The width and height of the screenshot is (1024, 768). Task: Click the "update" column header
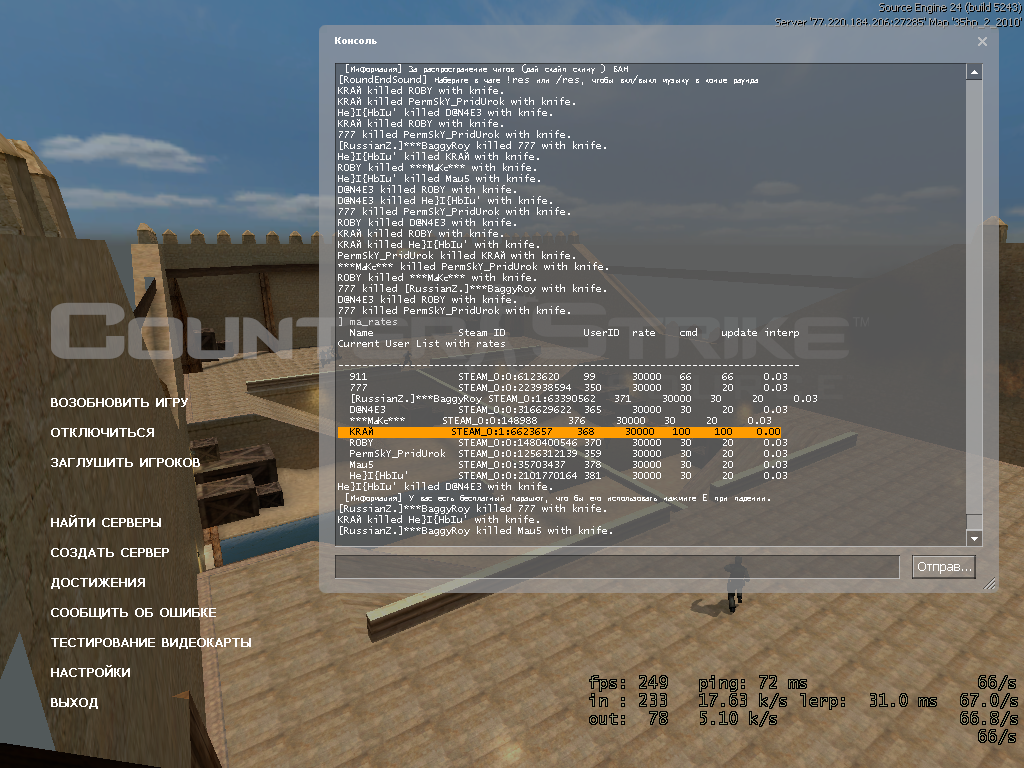739,333
